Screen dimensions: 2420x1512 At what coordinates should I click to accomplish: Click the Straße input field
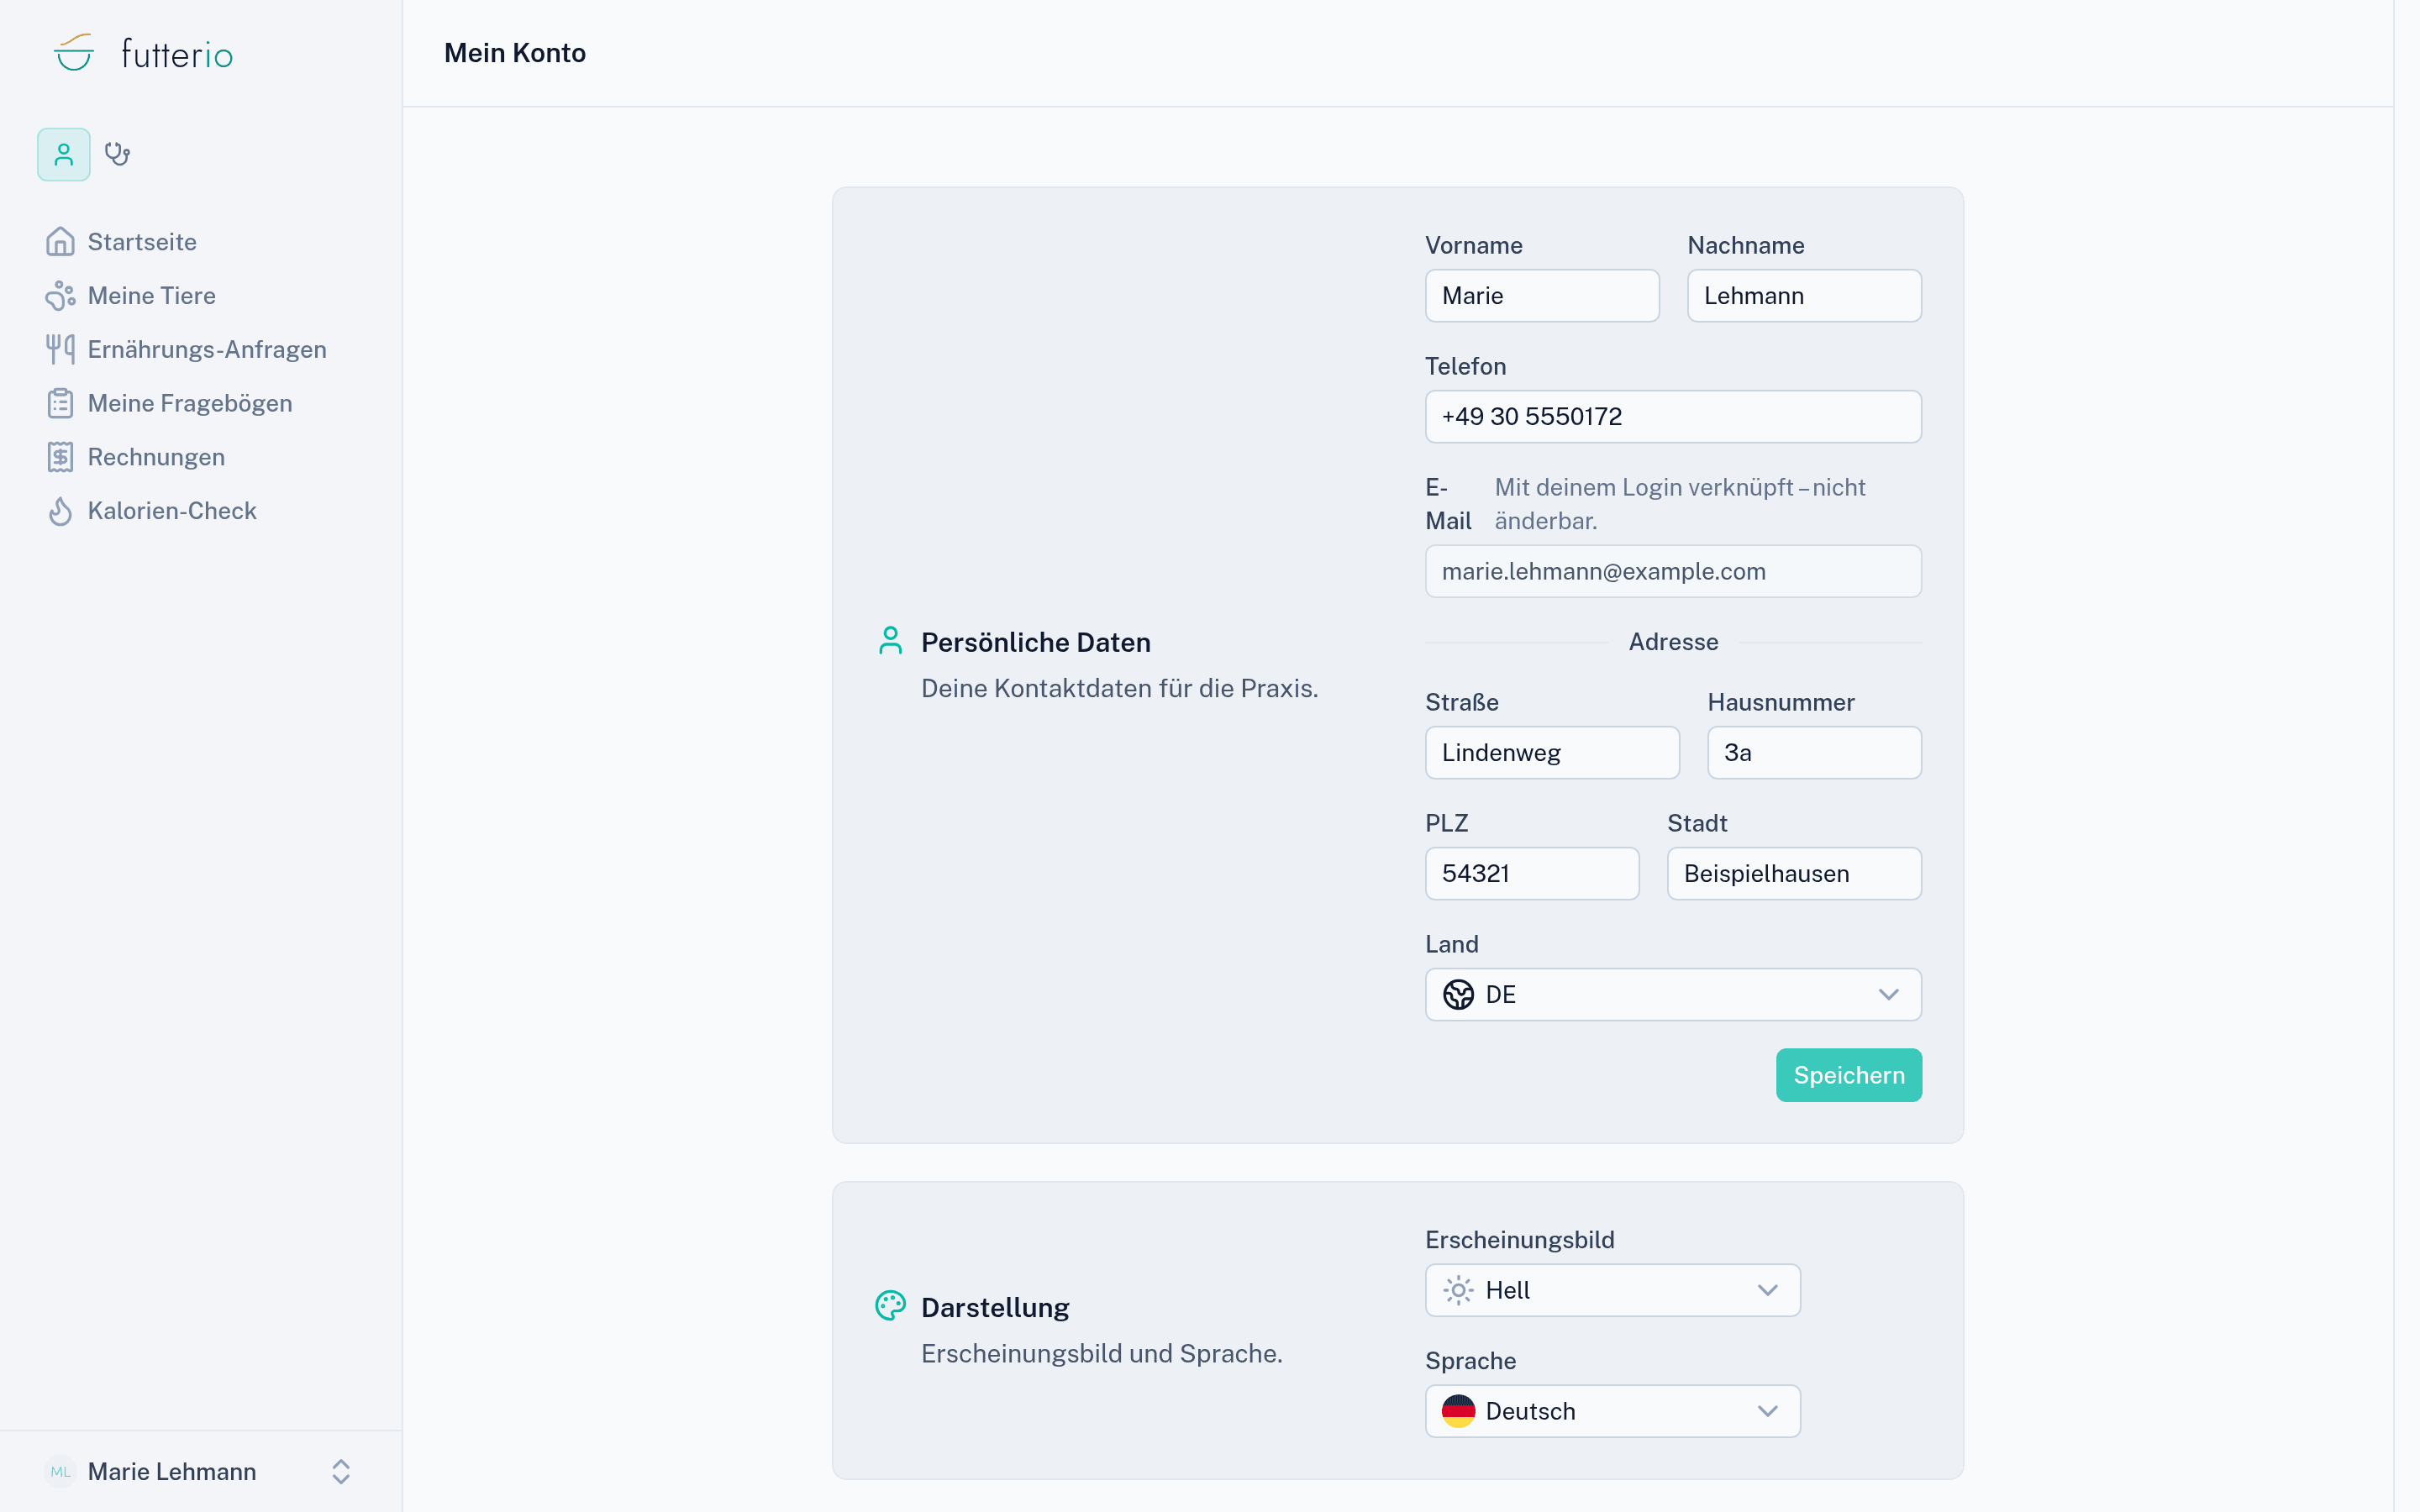(1552, 753)
